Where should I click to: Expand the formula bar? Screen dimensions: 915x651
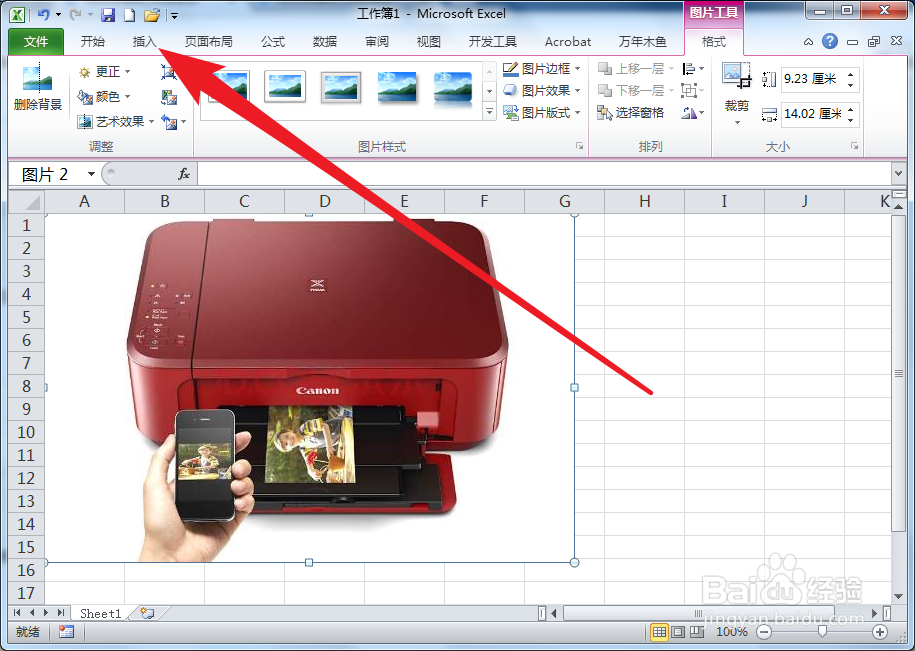point(898,173)
